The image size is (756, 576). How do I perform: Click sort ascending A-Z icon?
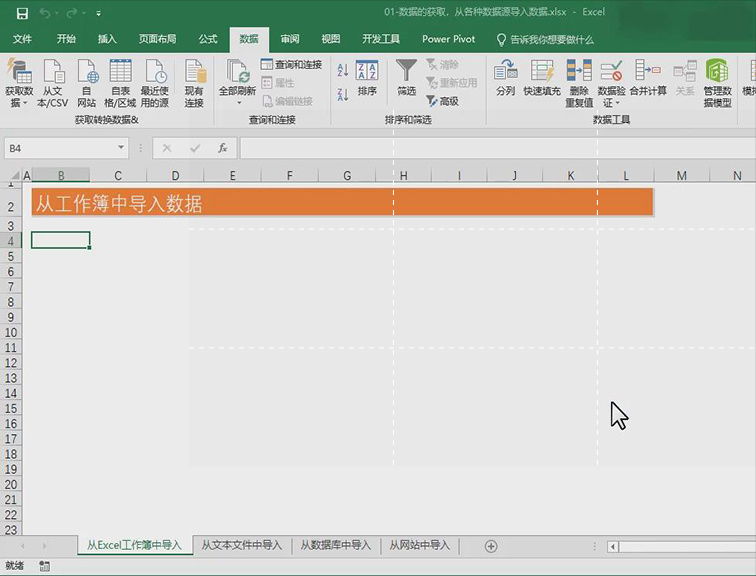(x=343, y=70)
